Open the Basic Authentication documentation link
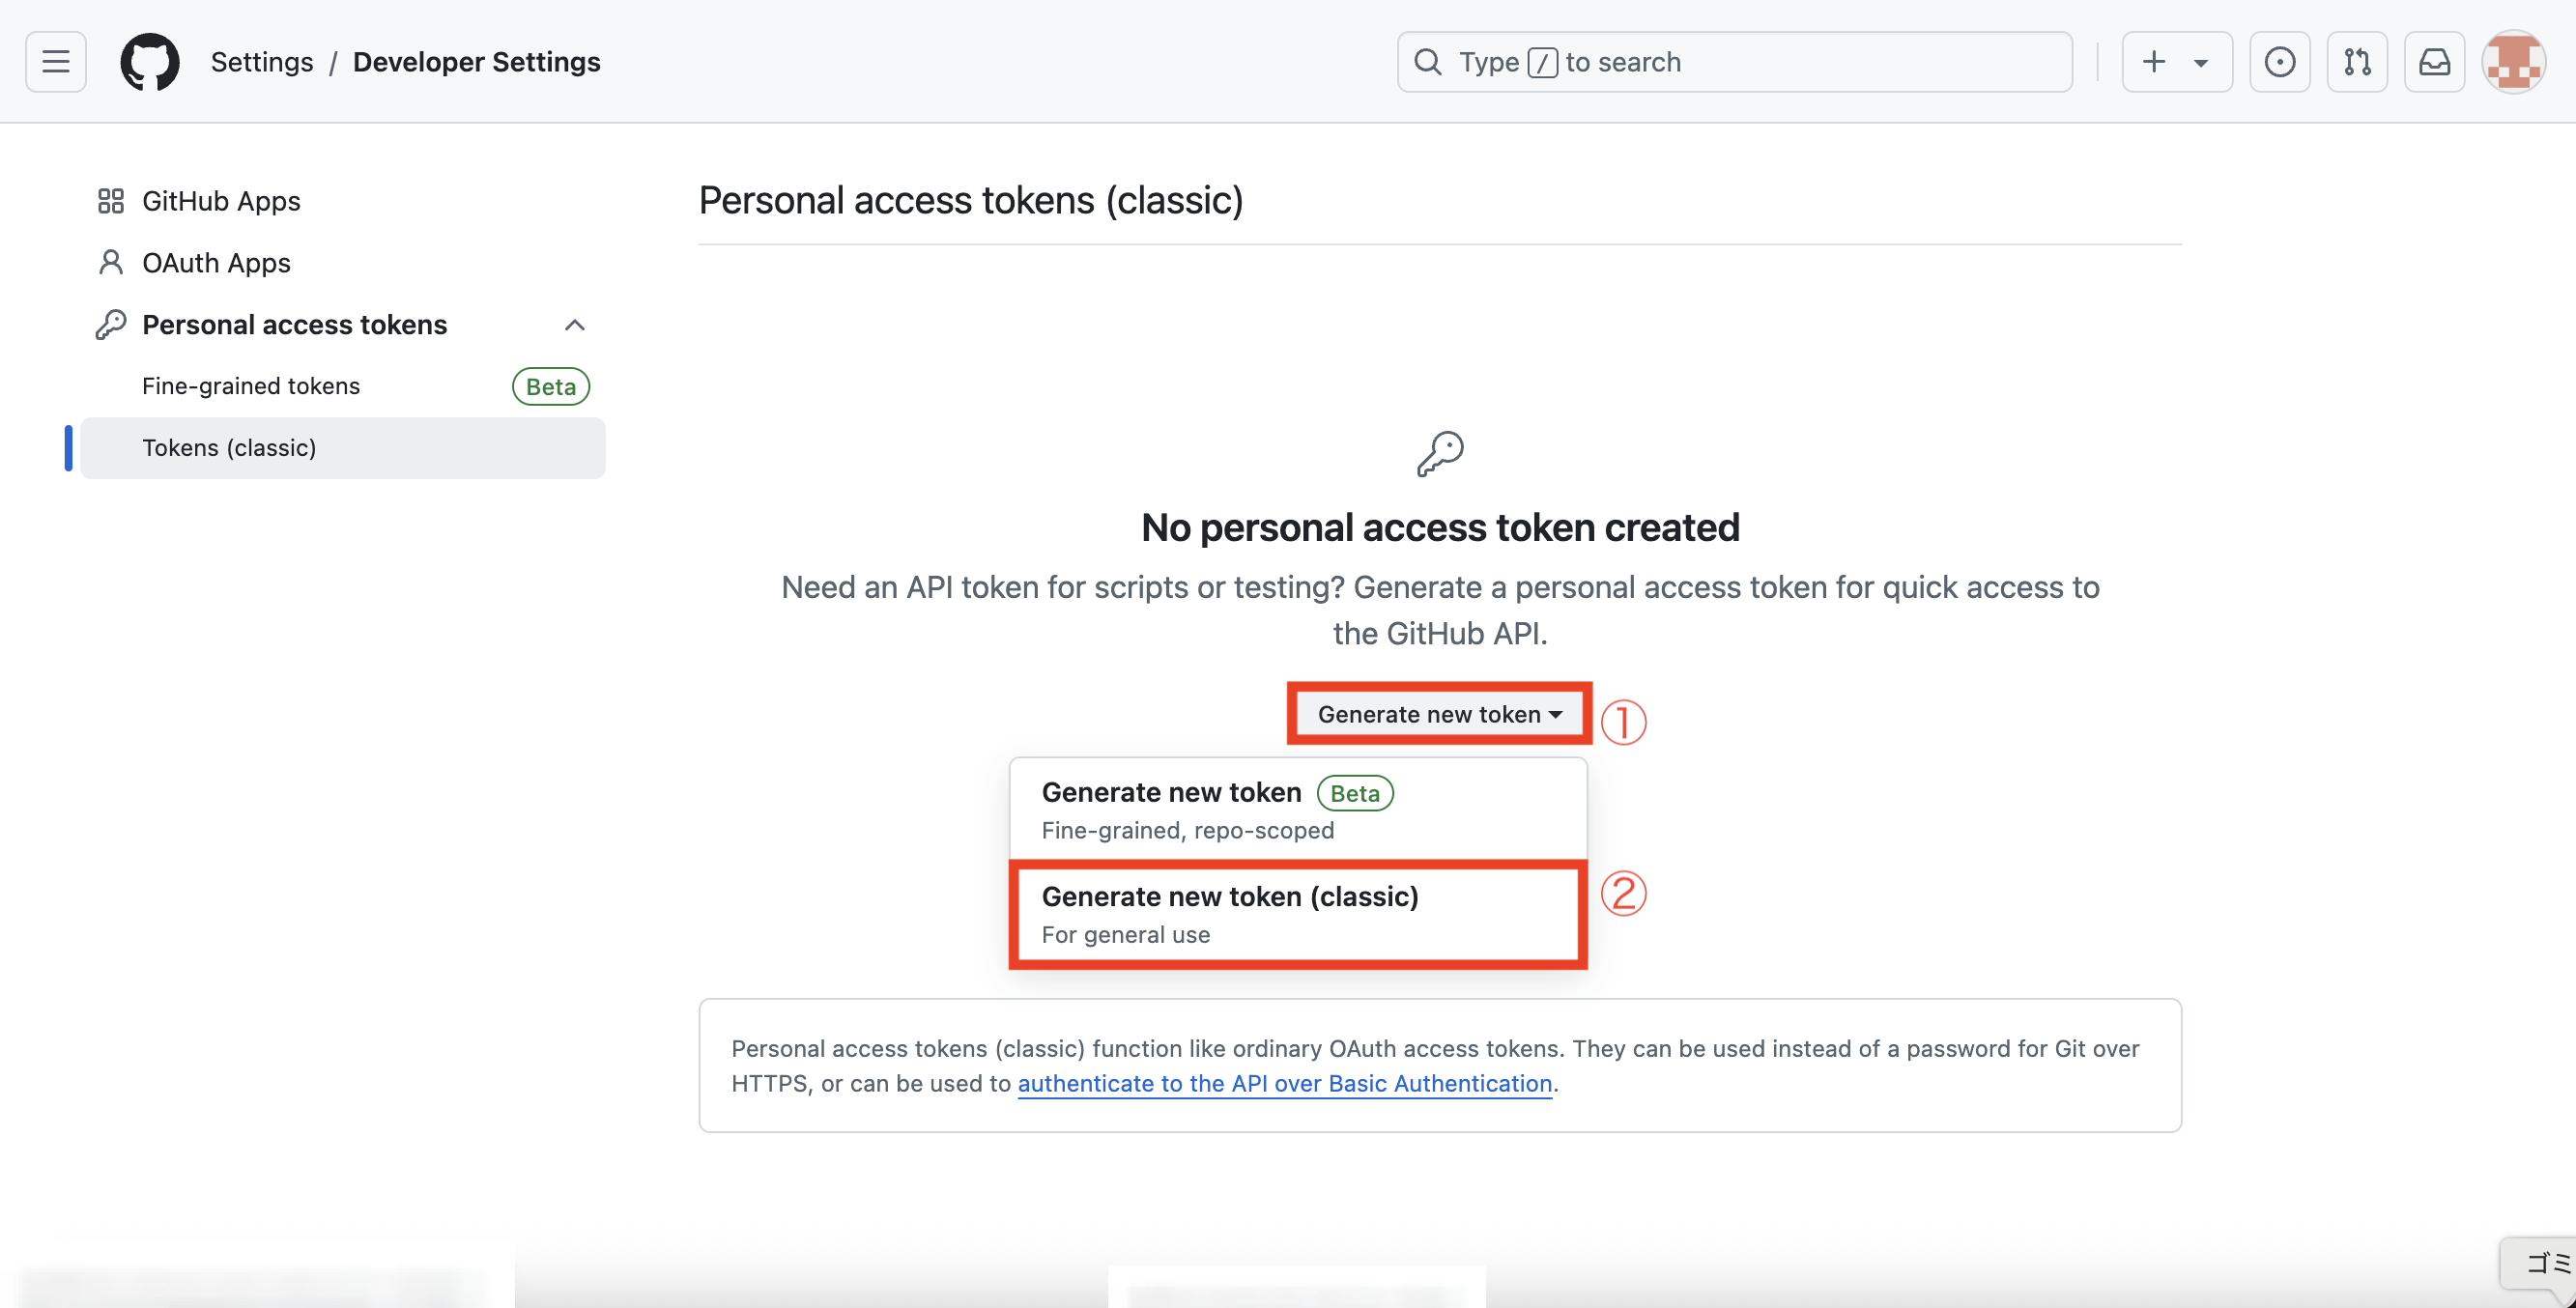The height and width of the screenshot is (1308, 2576). [x=1285, y=1084]
